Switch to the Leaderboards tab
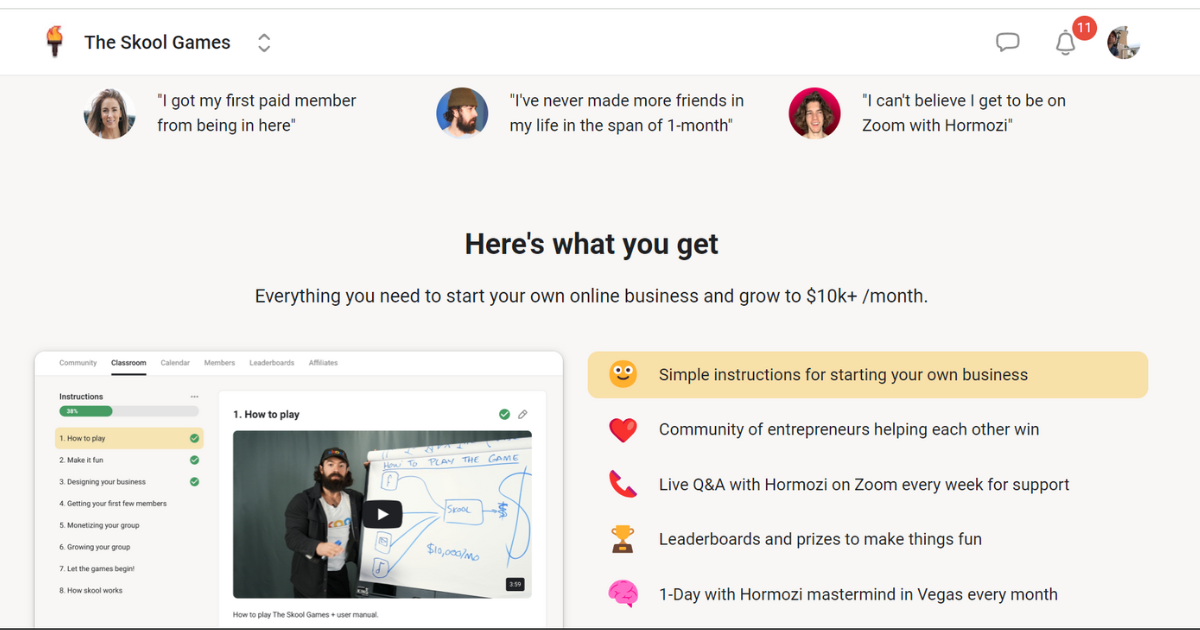Viewport: 1200px width, 630px height. click(x=272, y=363)
